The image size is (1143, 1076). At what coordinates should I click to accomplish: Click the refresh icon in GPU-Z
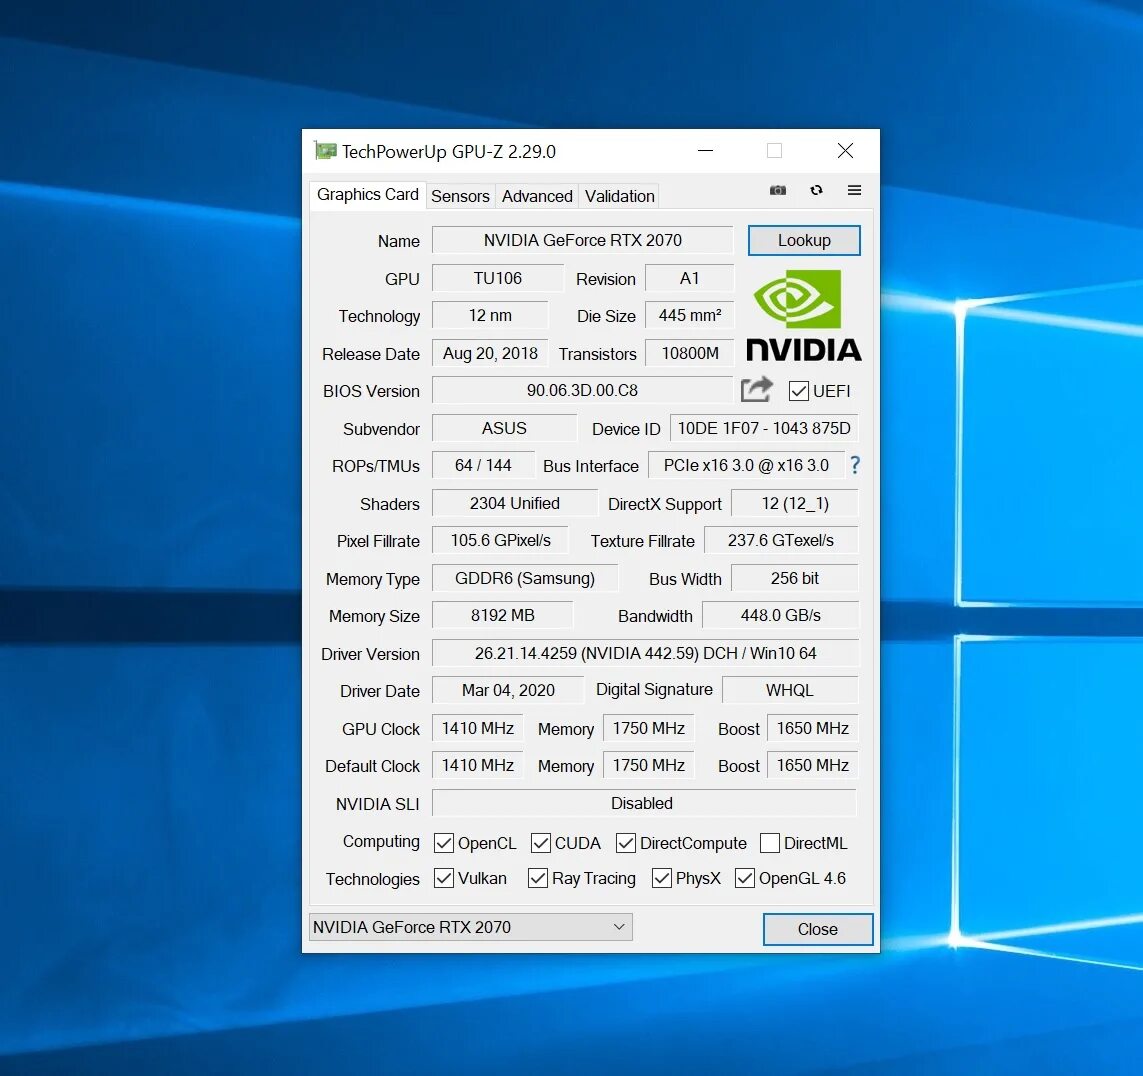point(816,190)
